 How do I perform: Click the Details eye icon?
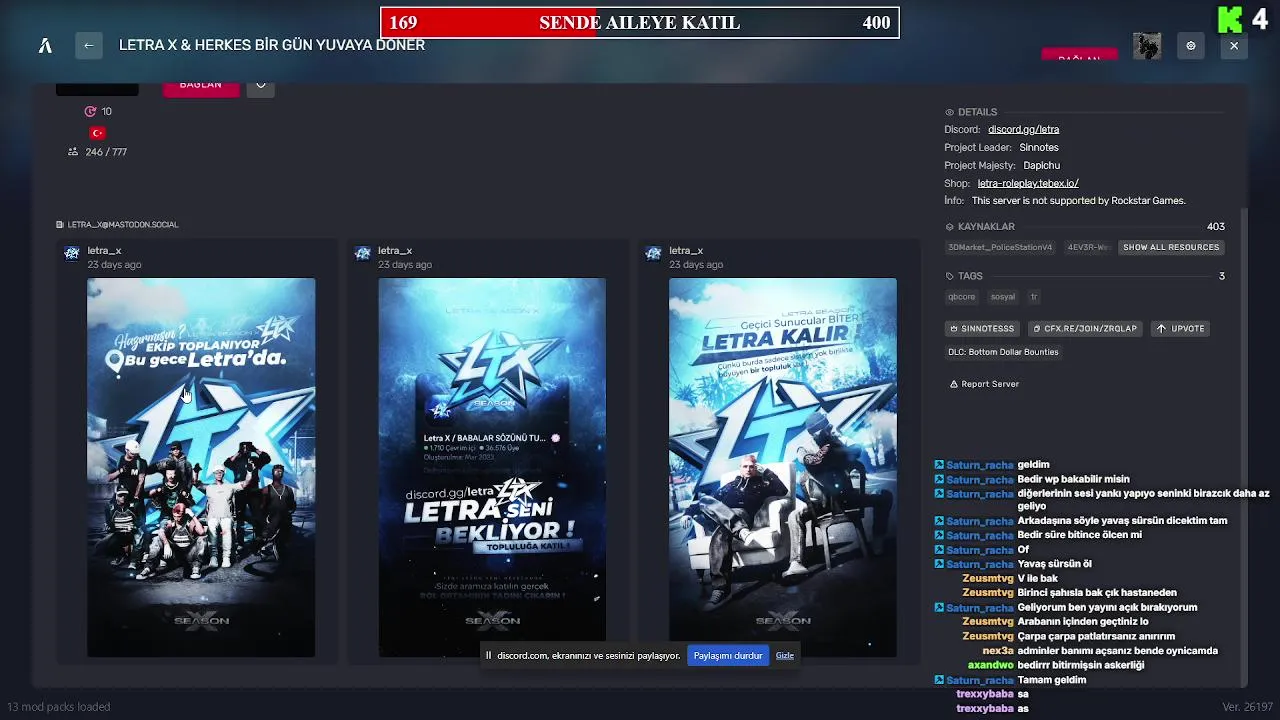point(949,112)
